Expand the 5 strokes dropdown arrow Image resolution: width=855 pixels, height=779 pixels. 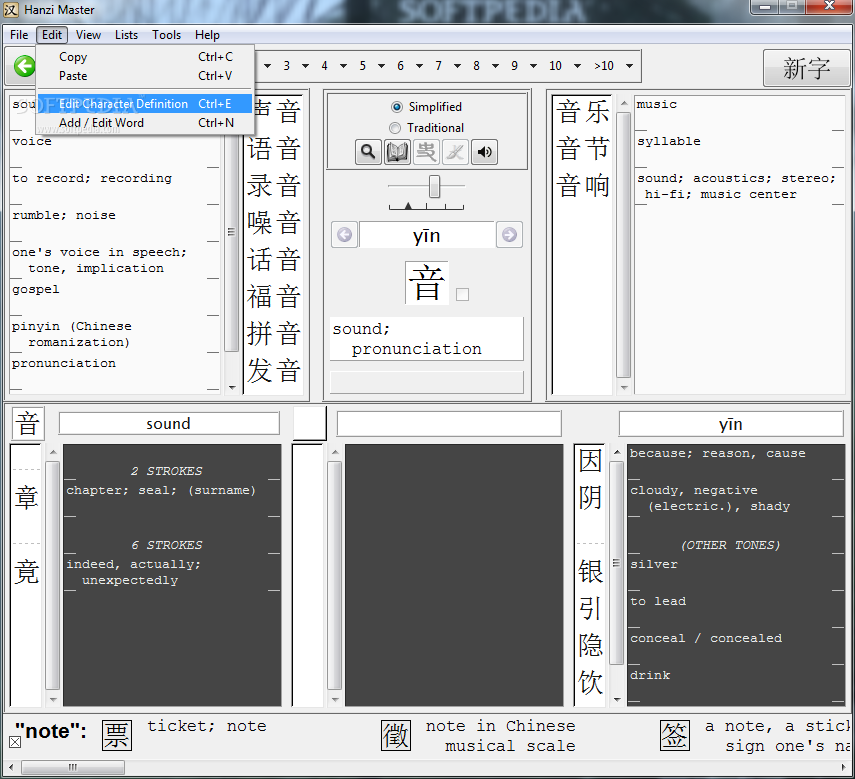coord(381,66)
